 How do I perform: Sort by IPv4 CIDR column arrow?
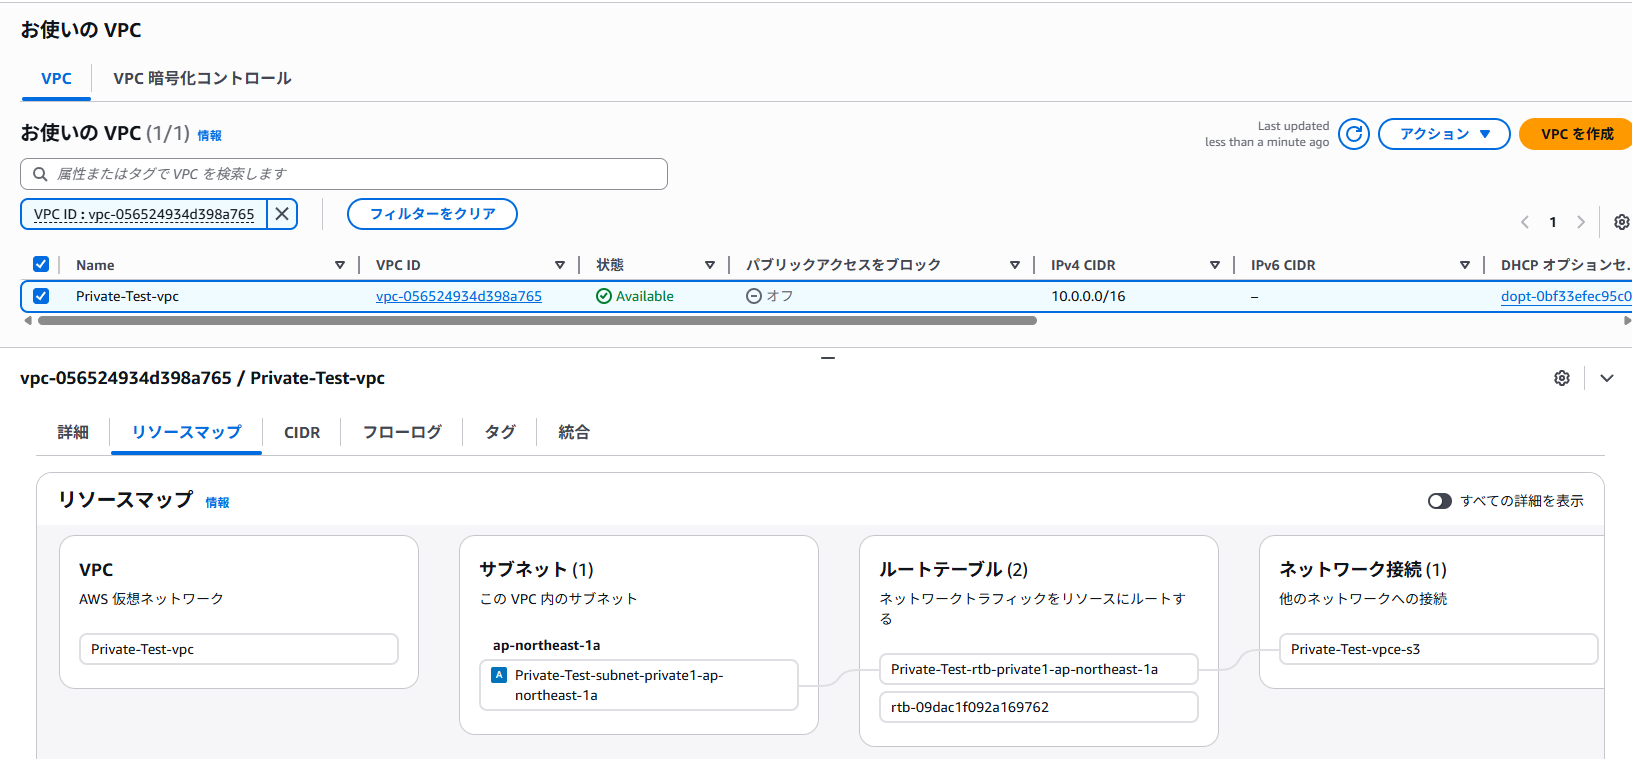pos(1214,265)
